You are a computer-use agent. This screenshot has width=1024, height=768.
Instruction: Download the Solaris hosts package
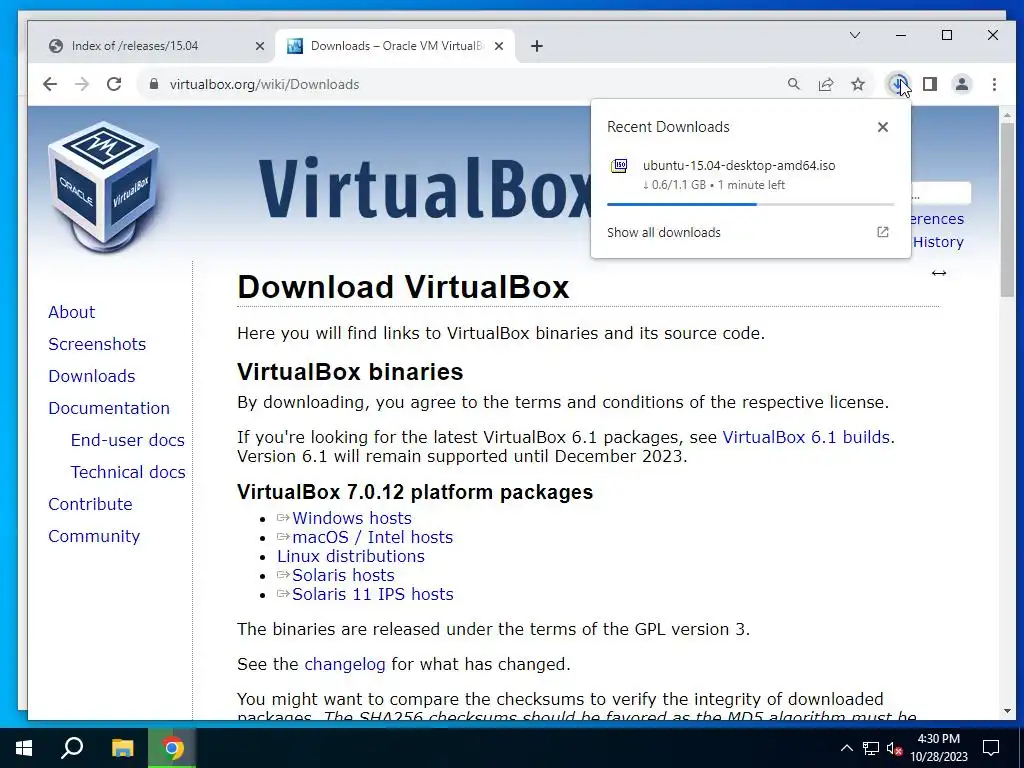click(x=344, y=575)
